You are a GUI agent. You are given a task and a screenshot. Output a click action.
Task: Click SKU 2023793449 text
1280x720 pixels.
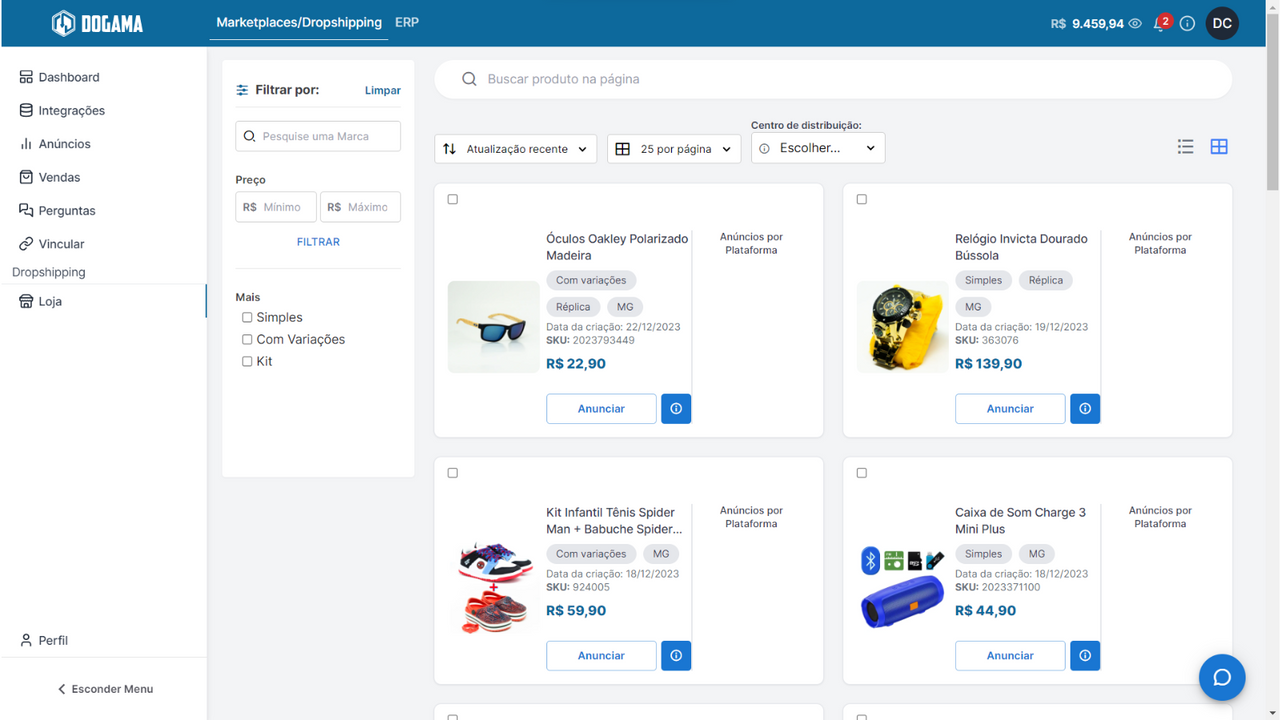590,341
